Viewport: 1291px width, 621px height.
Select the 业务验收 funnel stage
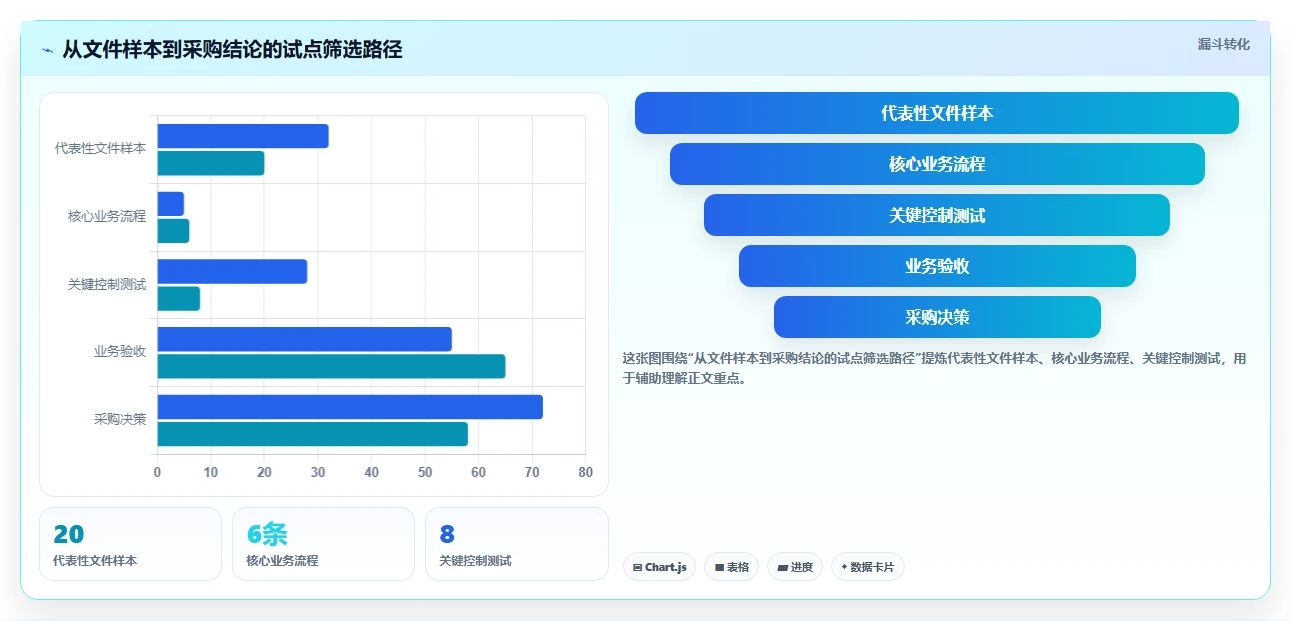point(937,266)
